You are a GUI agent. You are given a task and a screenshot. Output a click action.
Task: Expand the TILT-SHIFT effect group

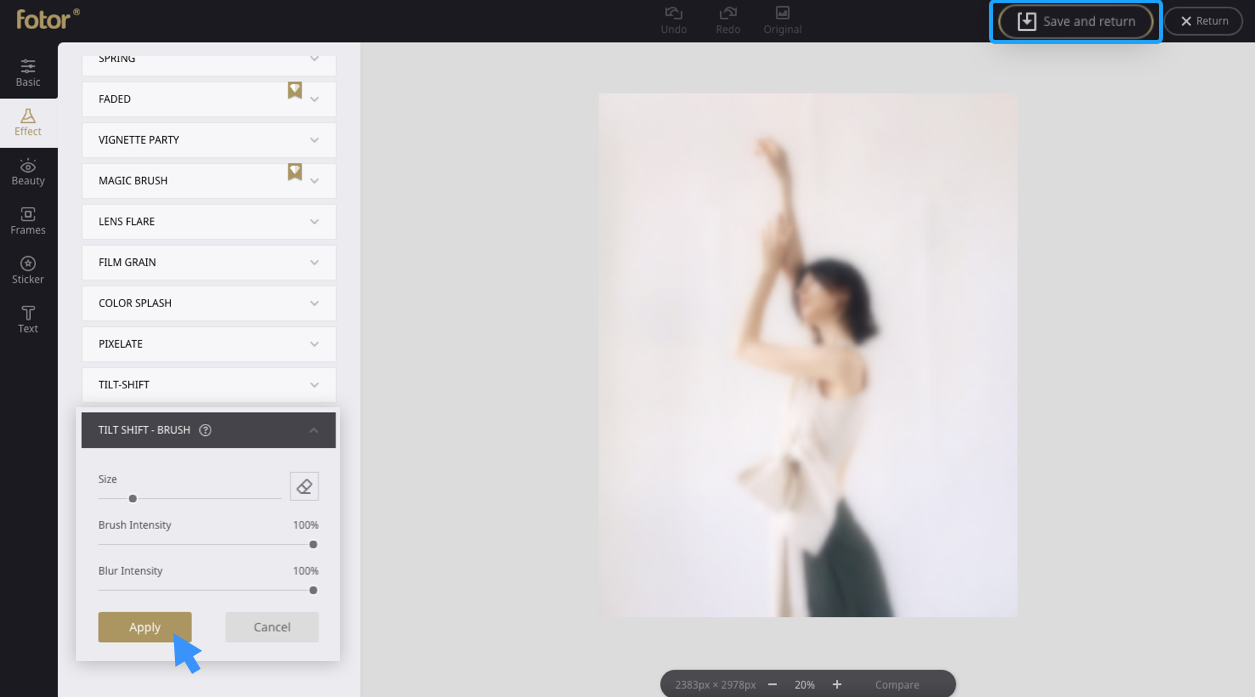209,385
